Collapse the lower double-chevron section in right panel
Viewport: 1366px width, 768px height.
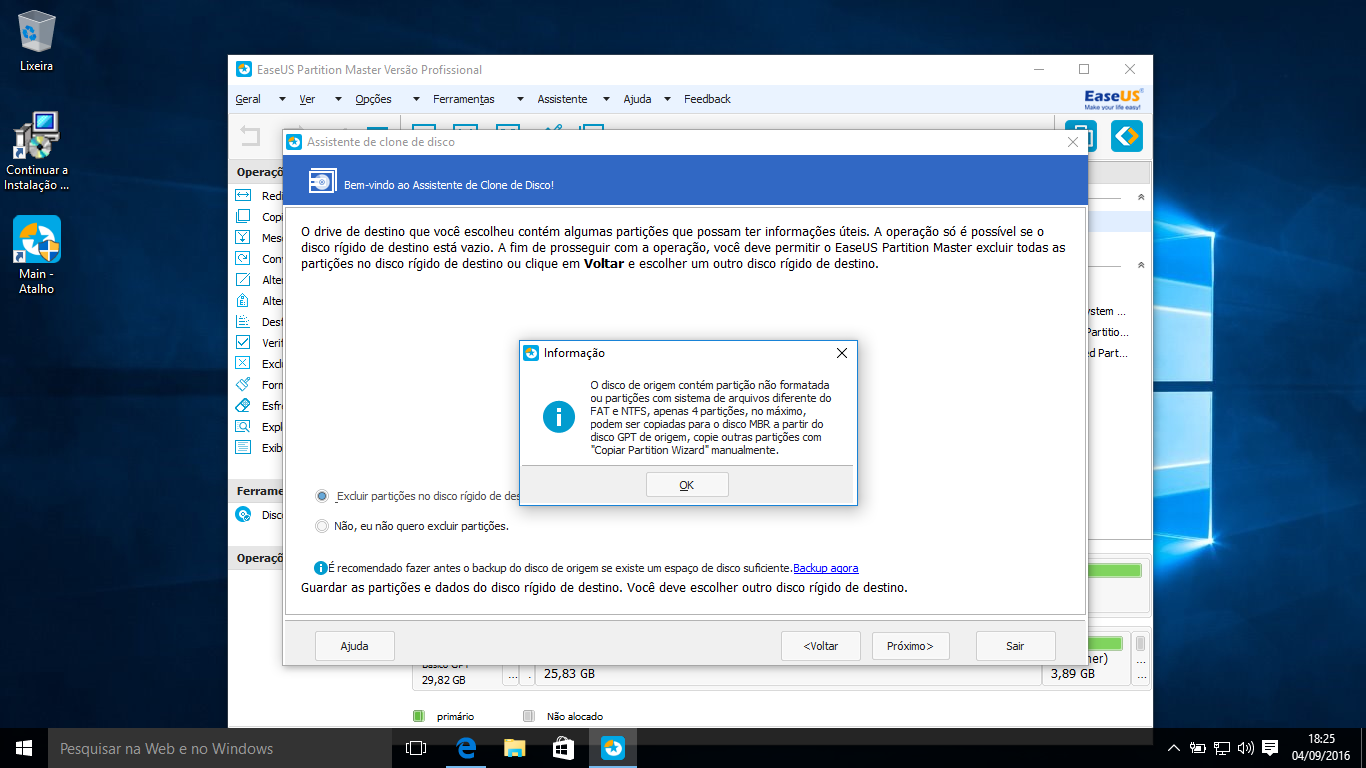(1141, 265)
